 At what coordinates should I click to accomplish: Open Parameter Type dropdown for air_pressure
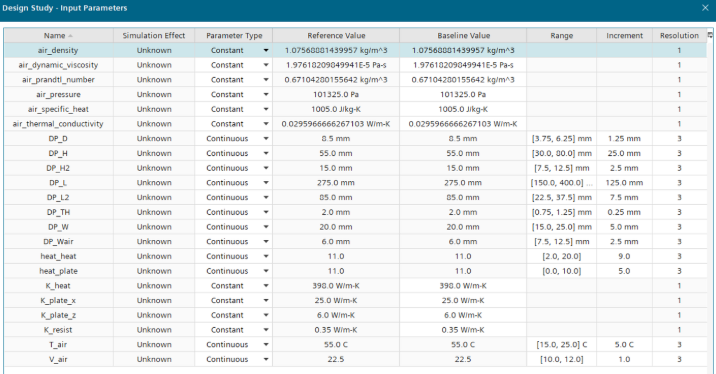(x=266, y=95)
